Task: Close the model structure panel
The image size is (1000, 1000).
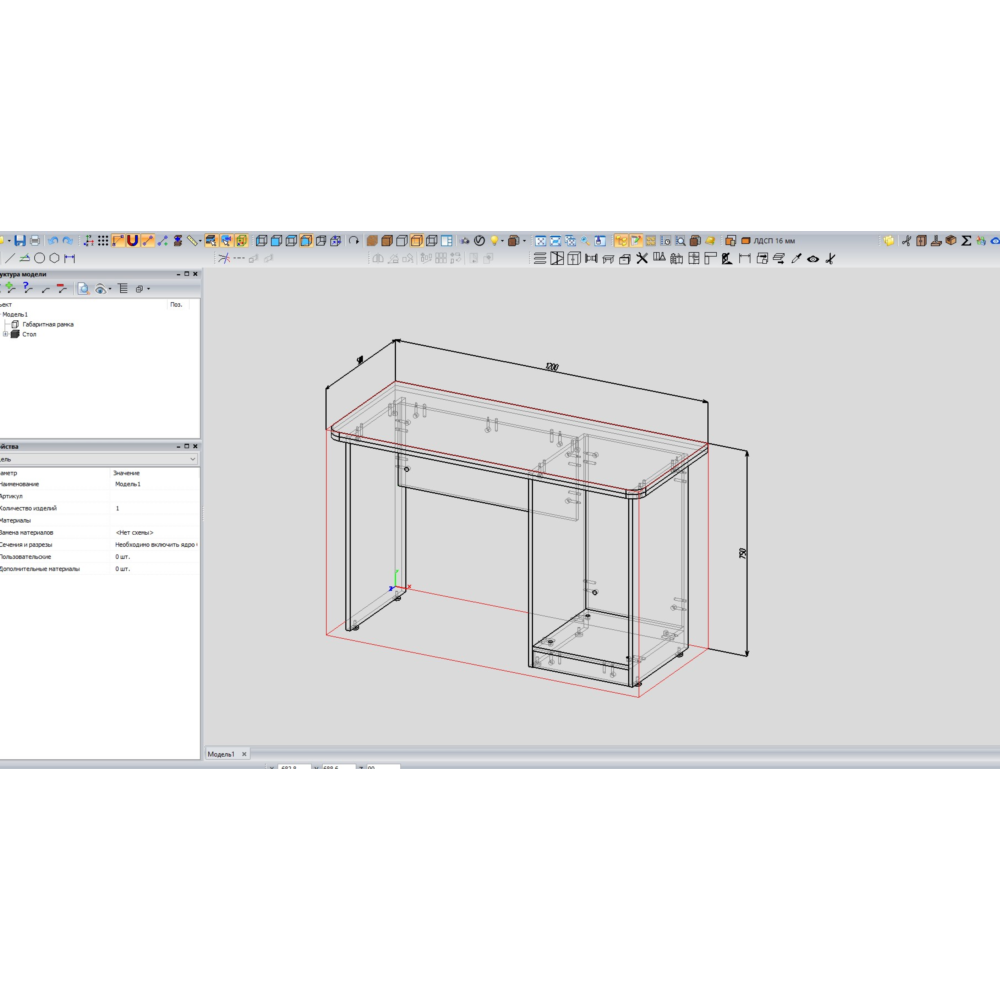Action: 195,274
